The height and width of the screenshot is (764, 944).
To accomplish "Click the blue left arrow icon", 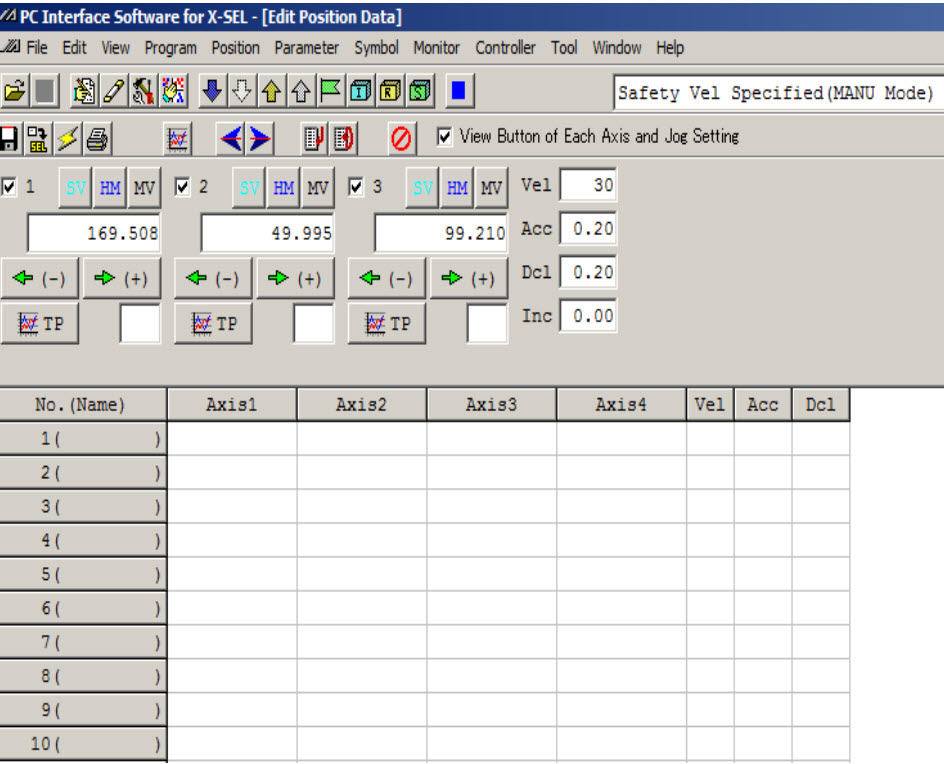I will (x=231, y=139).
